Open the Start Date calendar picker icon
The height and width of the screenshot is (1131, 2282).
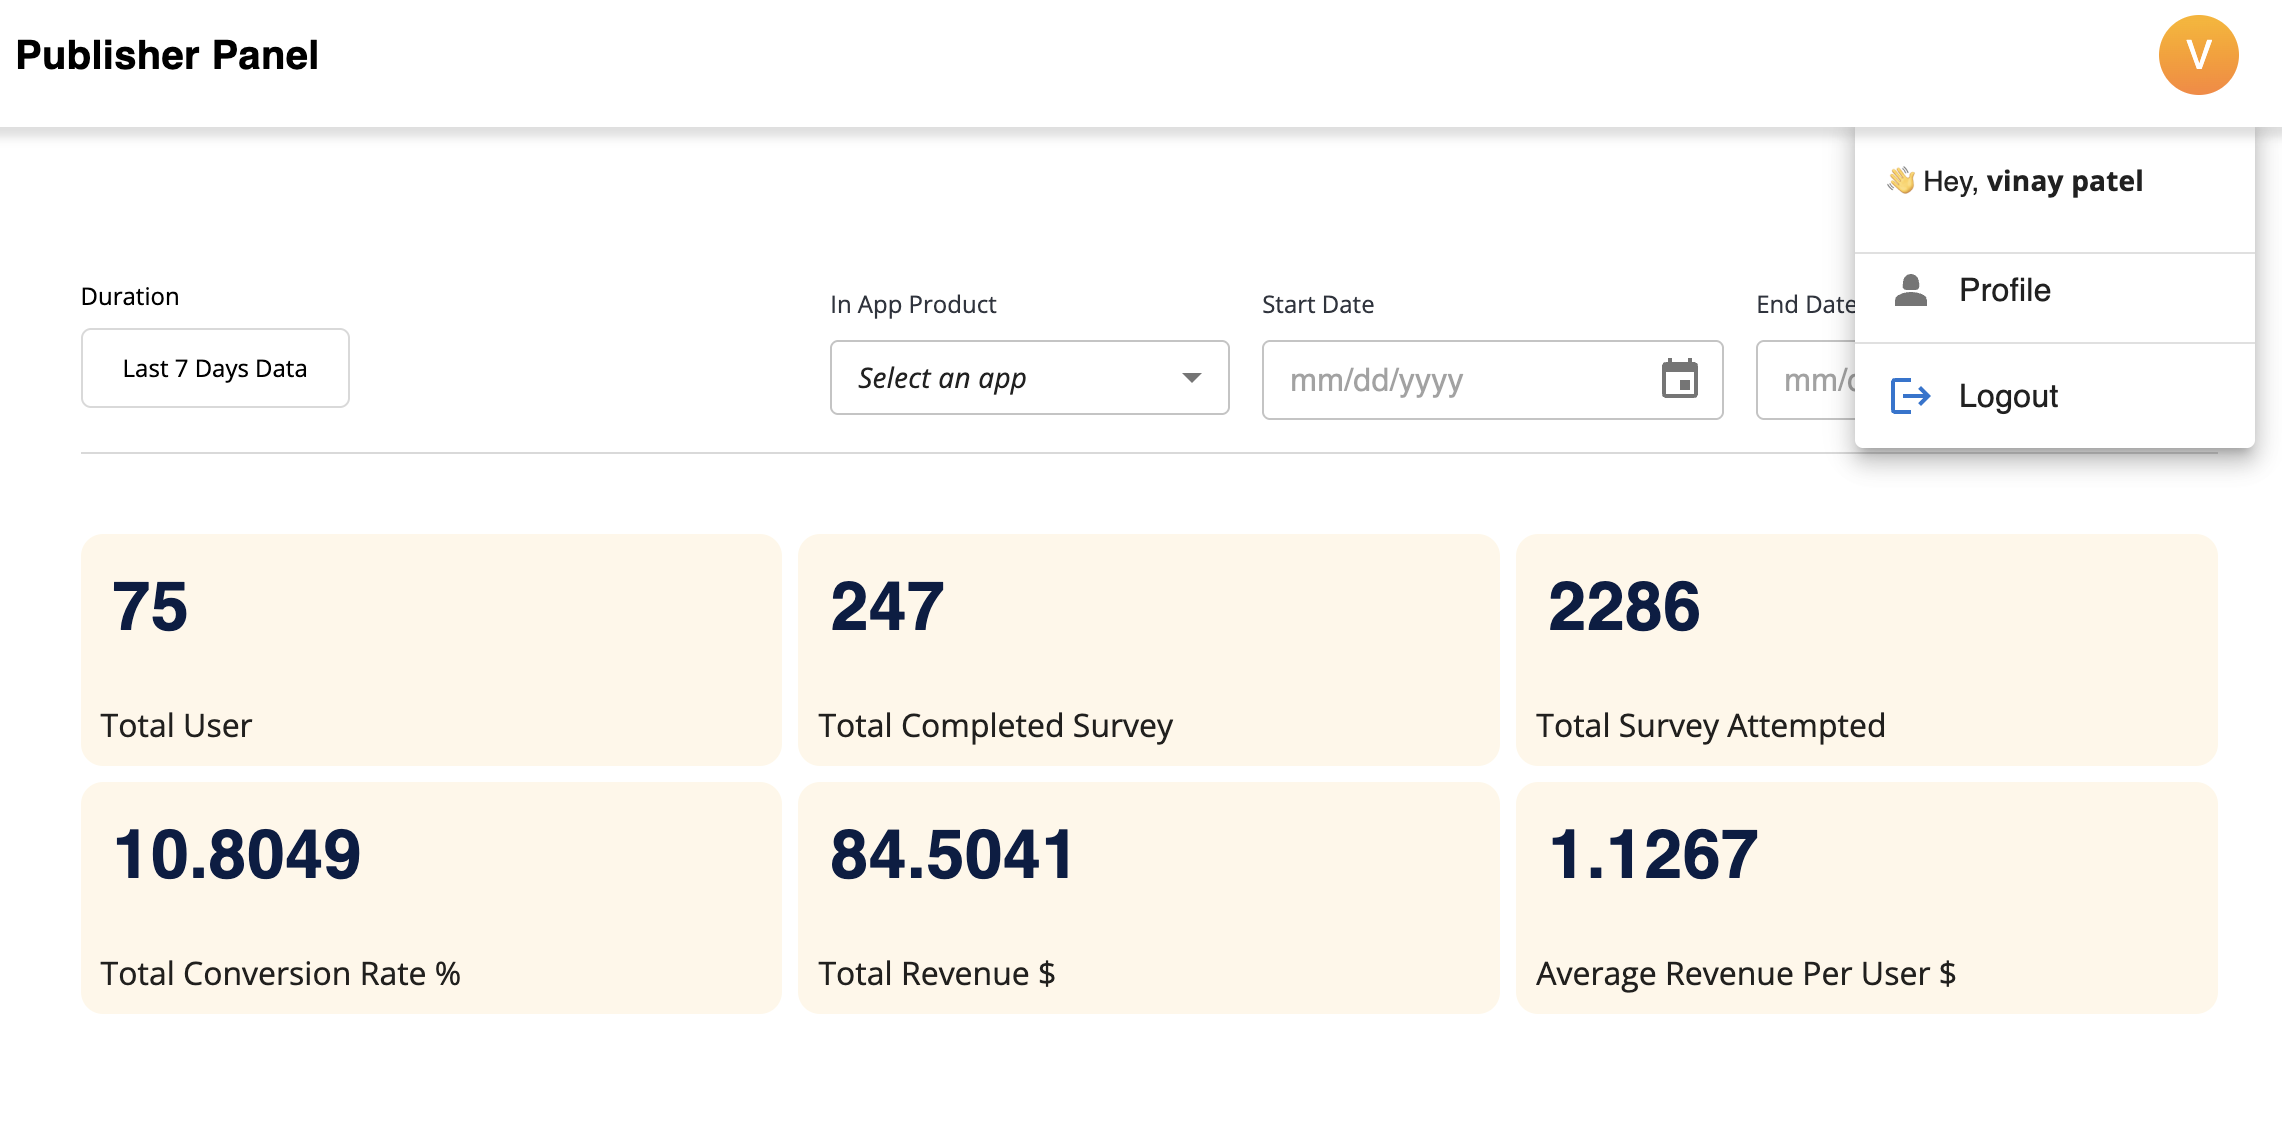[x=1679, y=379]
